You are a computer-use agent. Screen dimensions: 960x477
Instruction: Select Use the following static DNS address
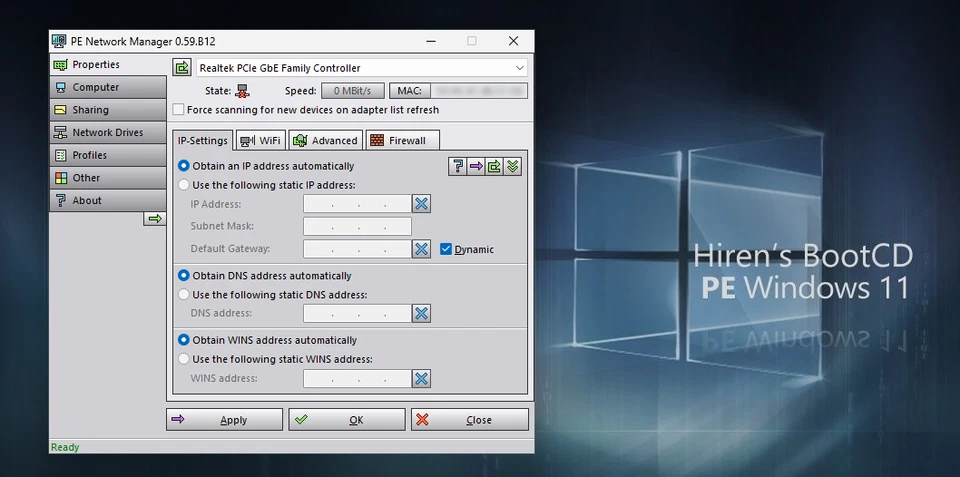[x=183, y=295]
